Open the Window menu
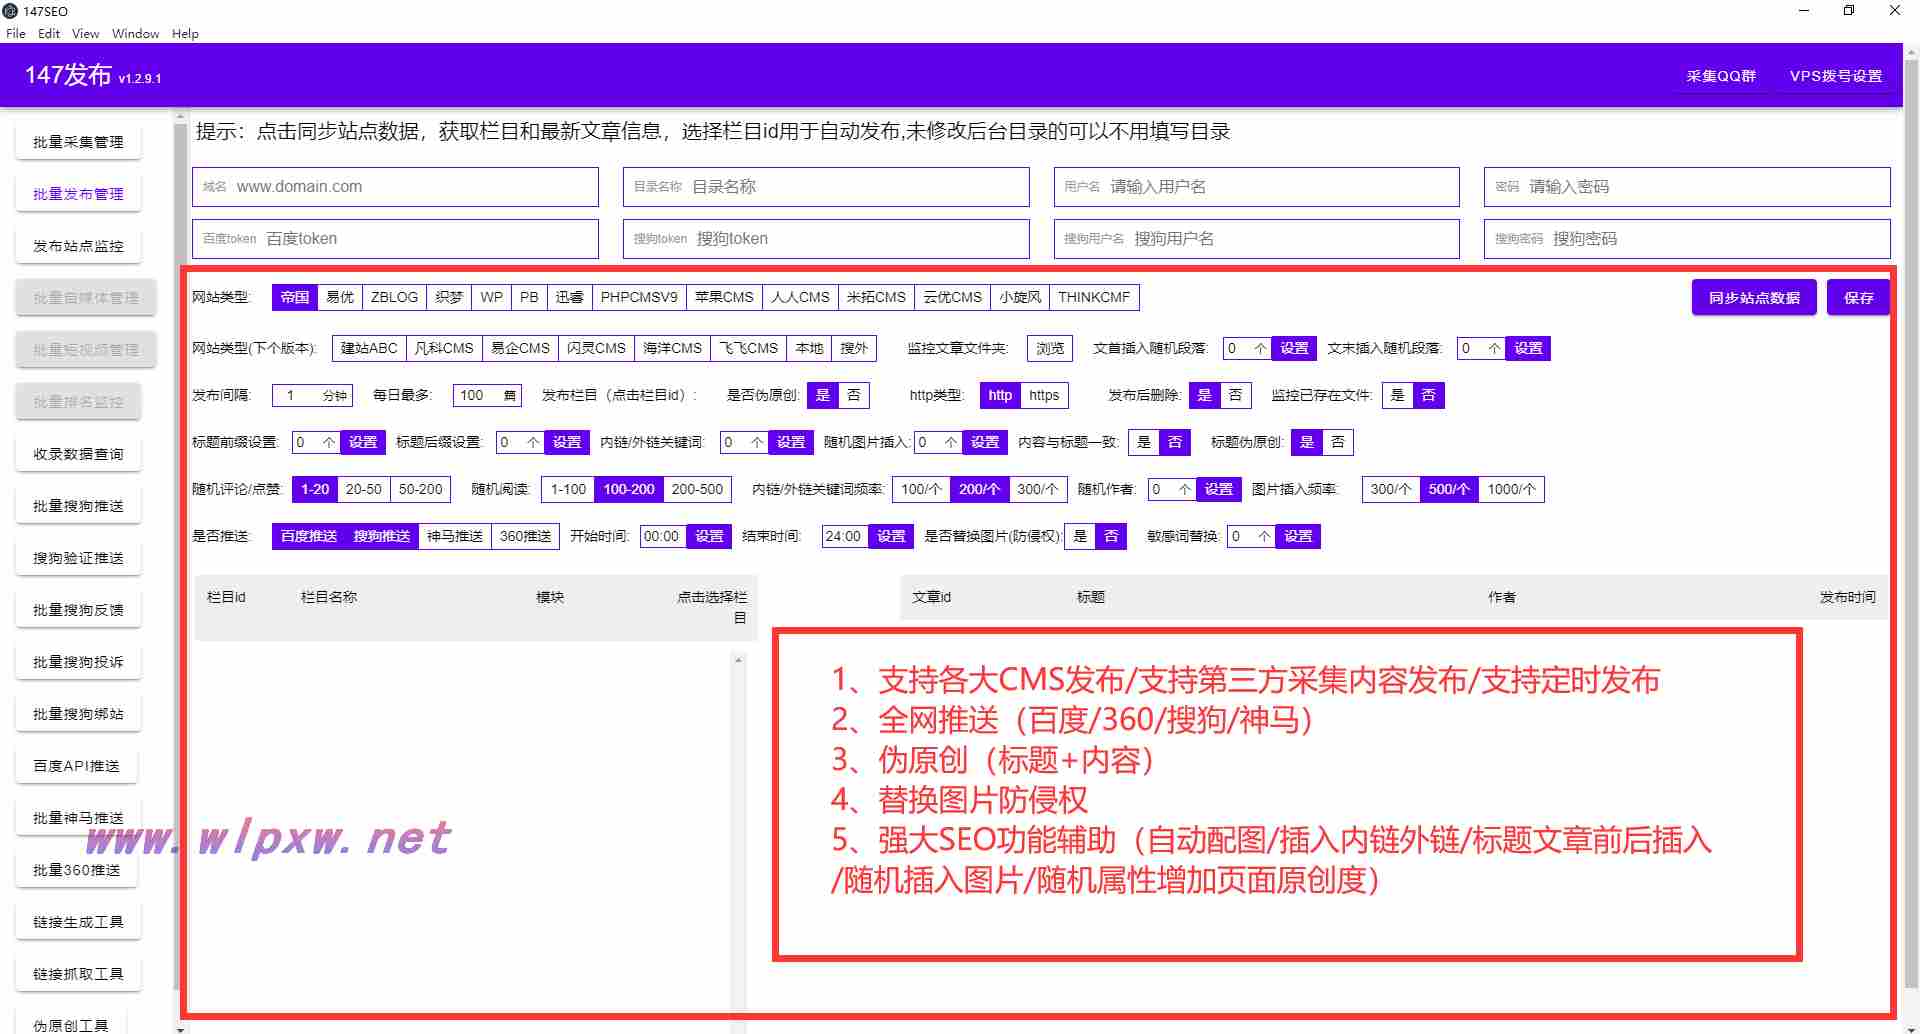The width and height of the screenshot is (1920, 1034). [135, 33]
